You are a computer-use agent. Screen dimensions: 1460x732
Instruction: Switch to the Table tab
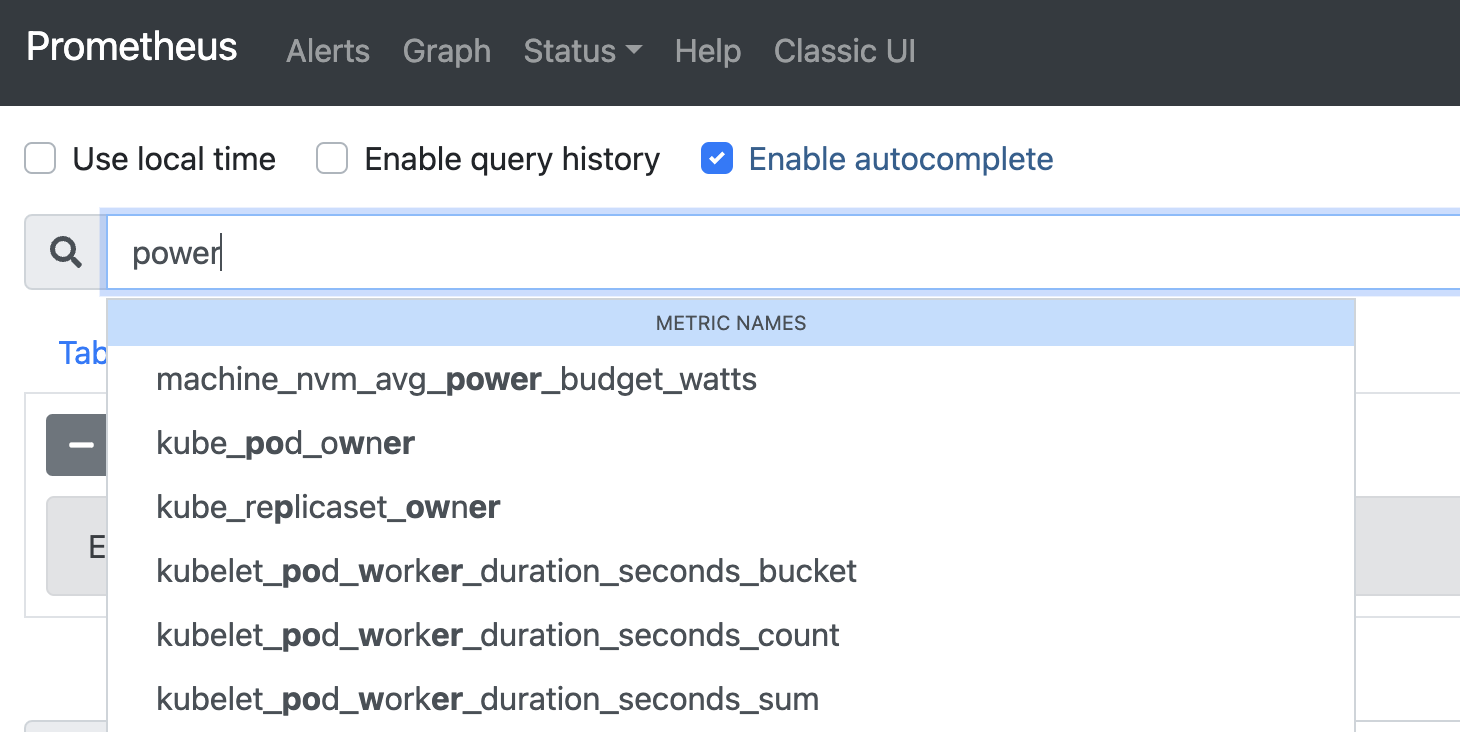[x=85, y=353]
